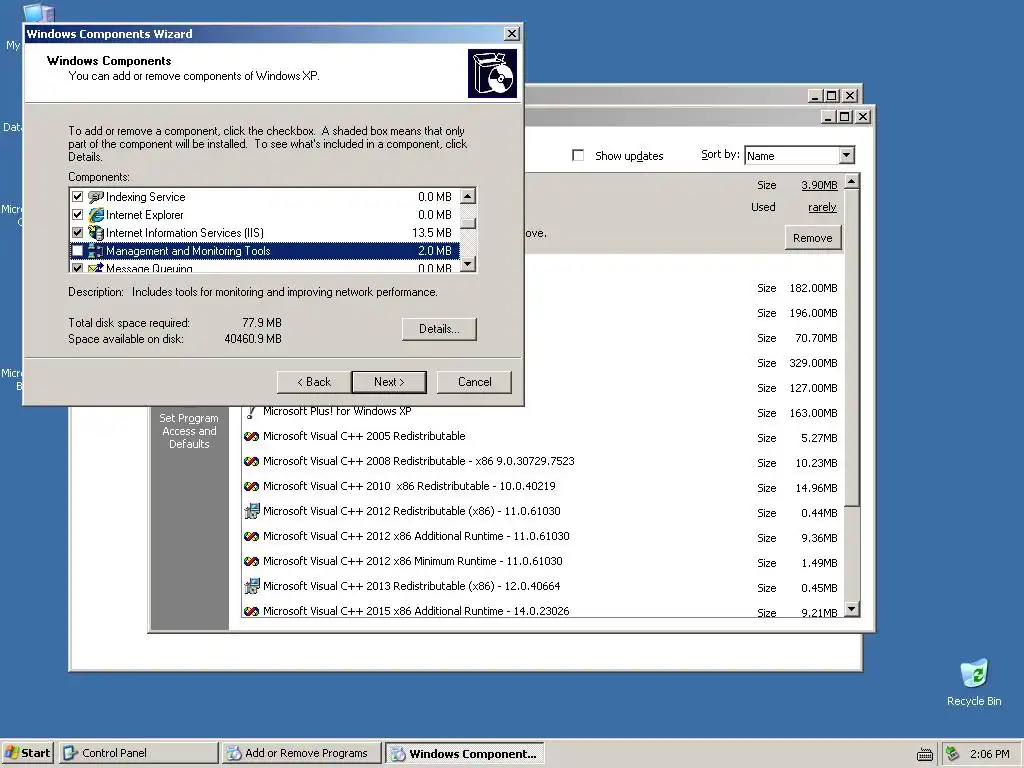Click the Visual C++ 2013 Redistributable icon

[x=251, y=586]
